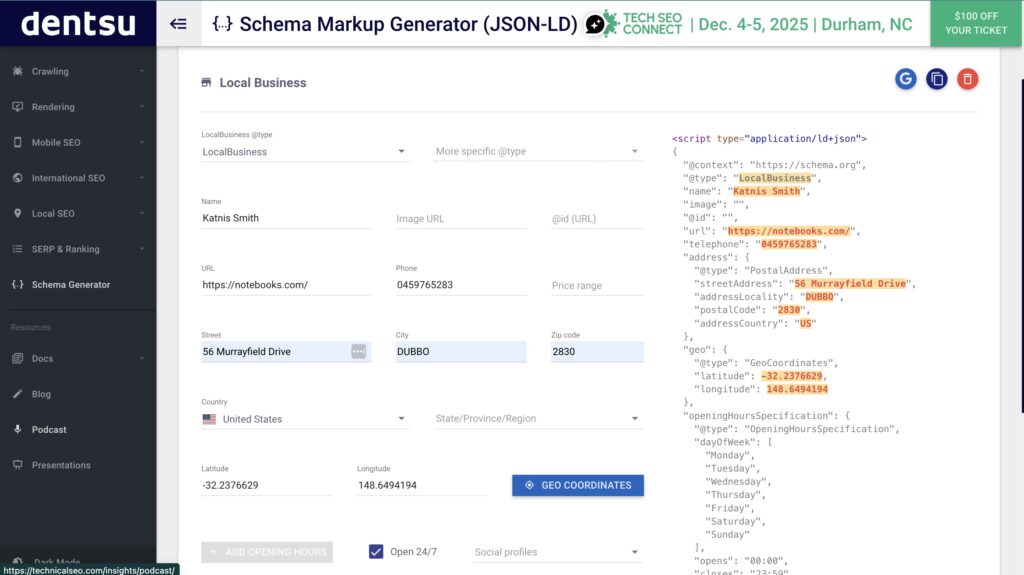Click the @id (URL) field
The height and width of the screenshot is (575, 1024).
click(597, 219)
